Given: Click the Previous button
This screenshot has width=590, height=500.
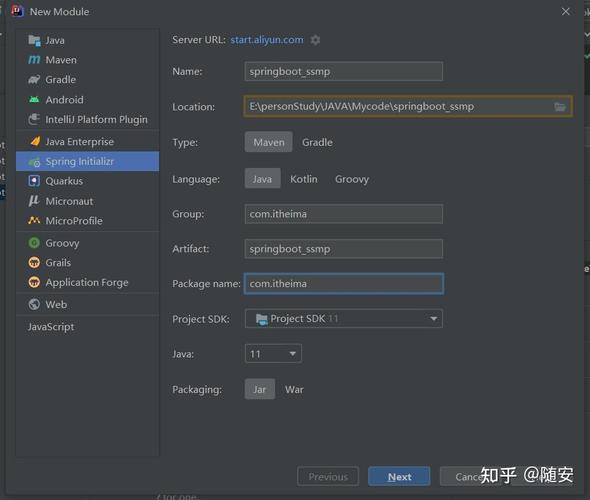Looking at the screenshot, I should (328, 476).
